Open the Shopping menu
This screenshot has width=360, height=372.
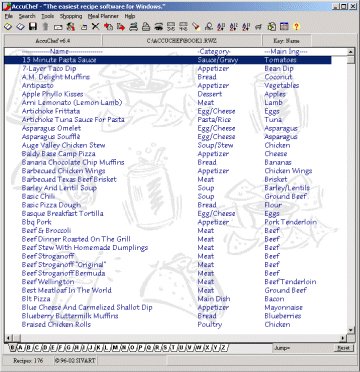click(71, 16)
